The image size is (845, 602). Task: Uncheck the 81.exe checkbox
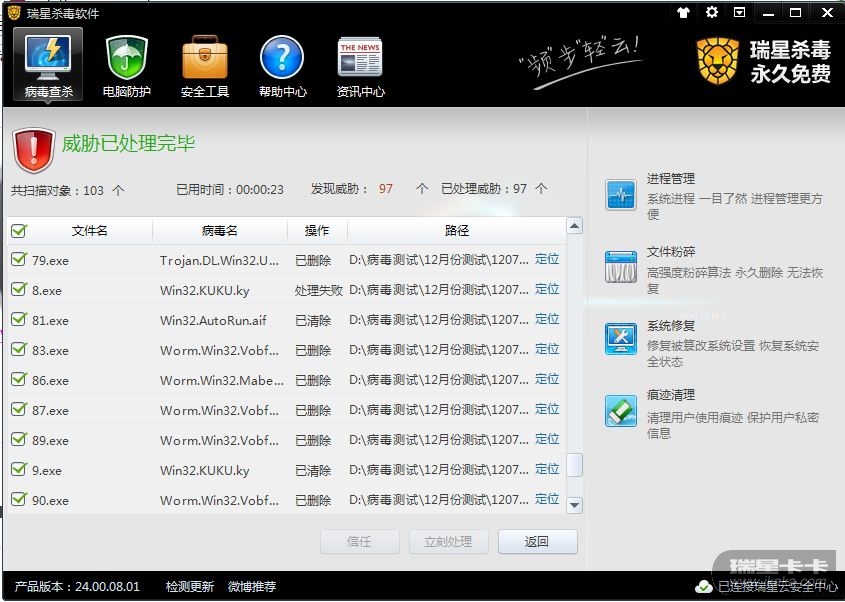19,319
